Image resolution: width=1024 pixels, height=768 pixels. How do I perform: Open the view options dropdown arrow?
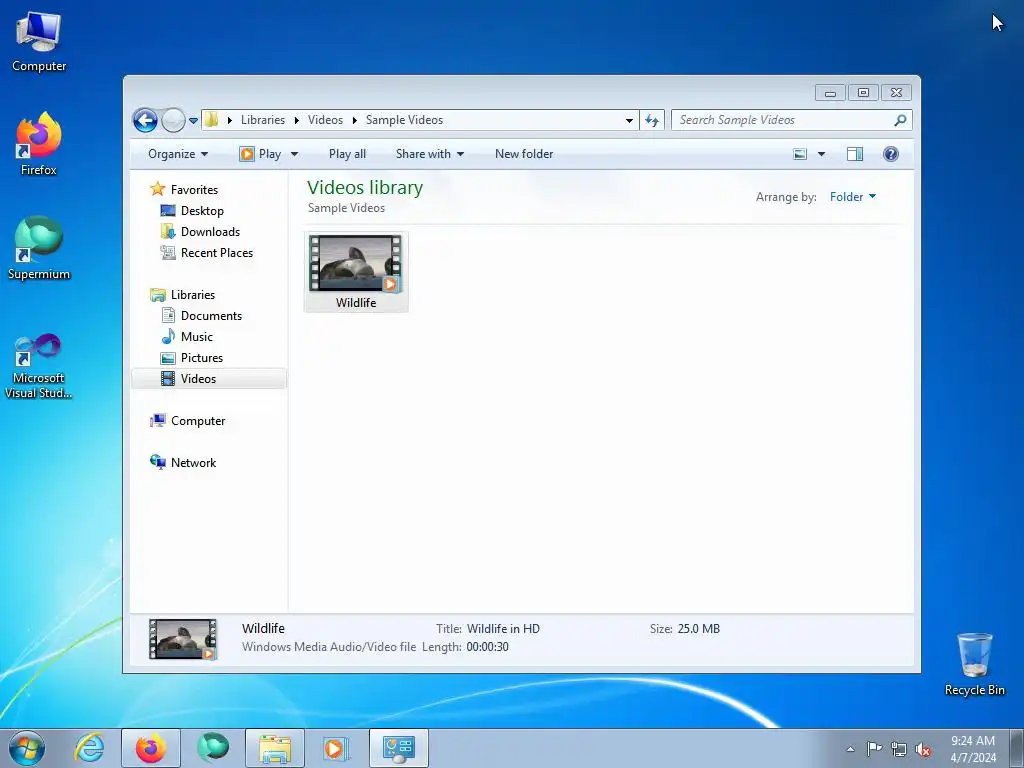coord(821,154)
